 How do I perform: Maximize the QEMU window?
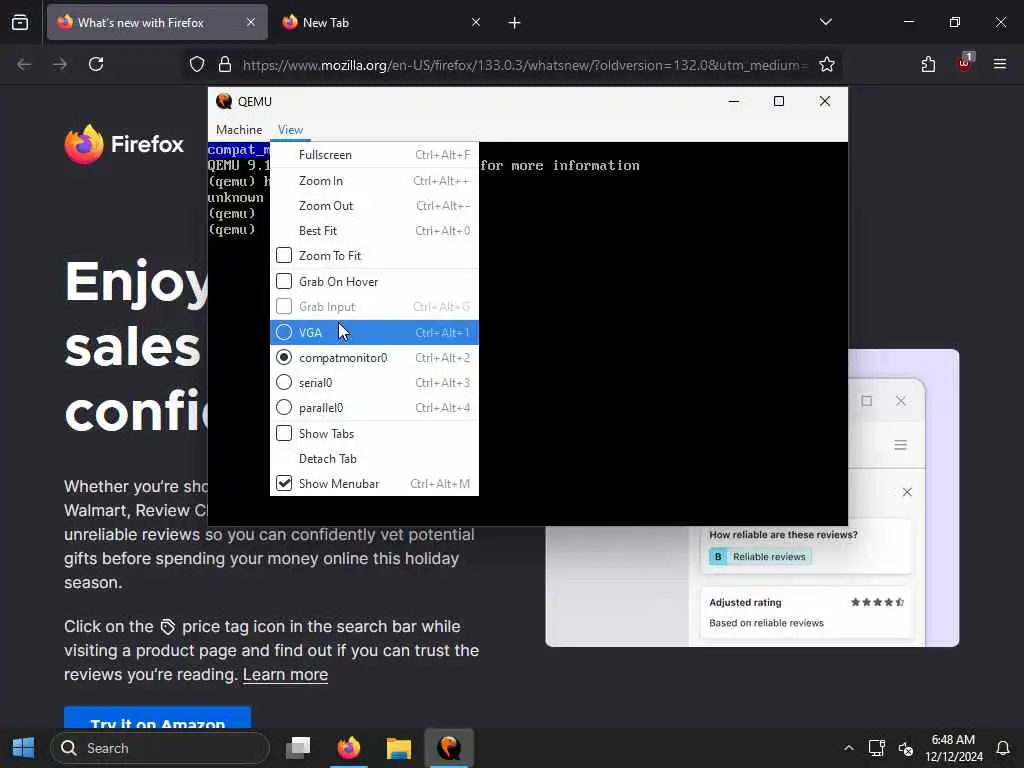tap(778, 101)
